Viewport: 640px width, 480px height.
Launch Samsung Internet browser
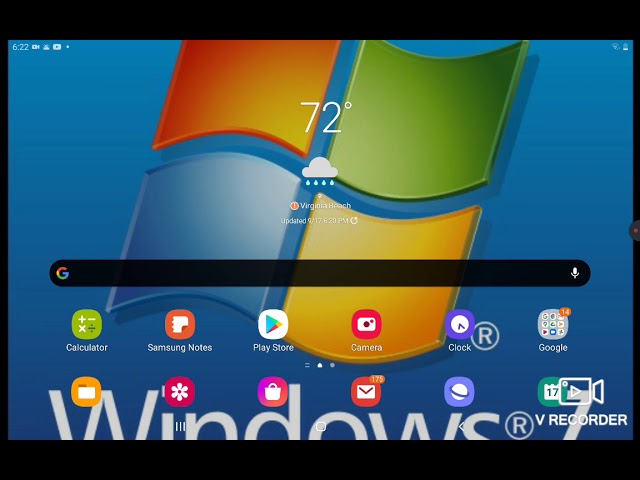pyautogui.click(x=460, y=392)
